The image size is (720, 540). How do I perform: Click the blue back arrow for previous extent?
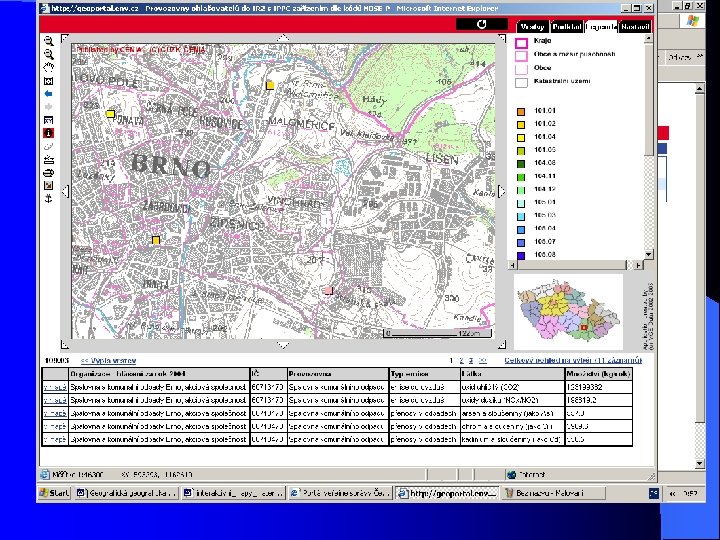(49, 92)
